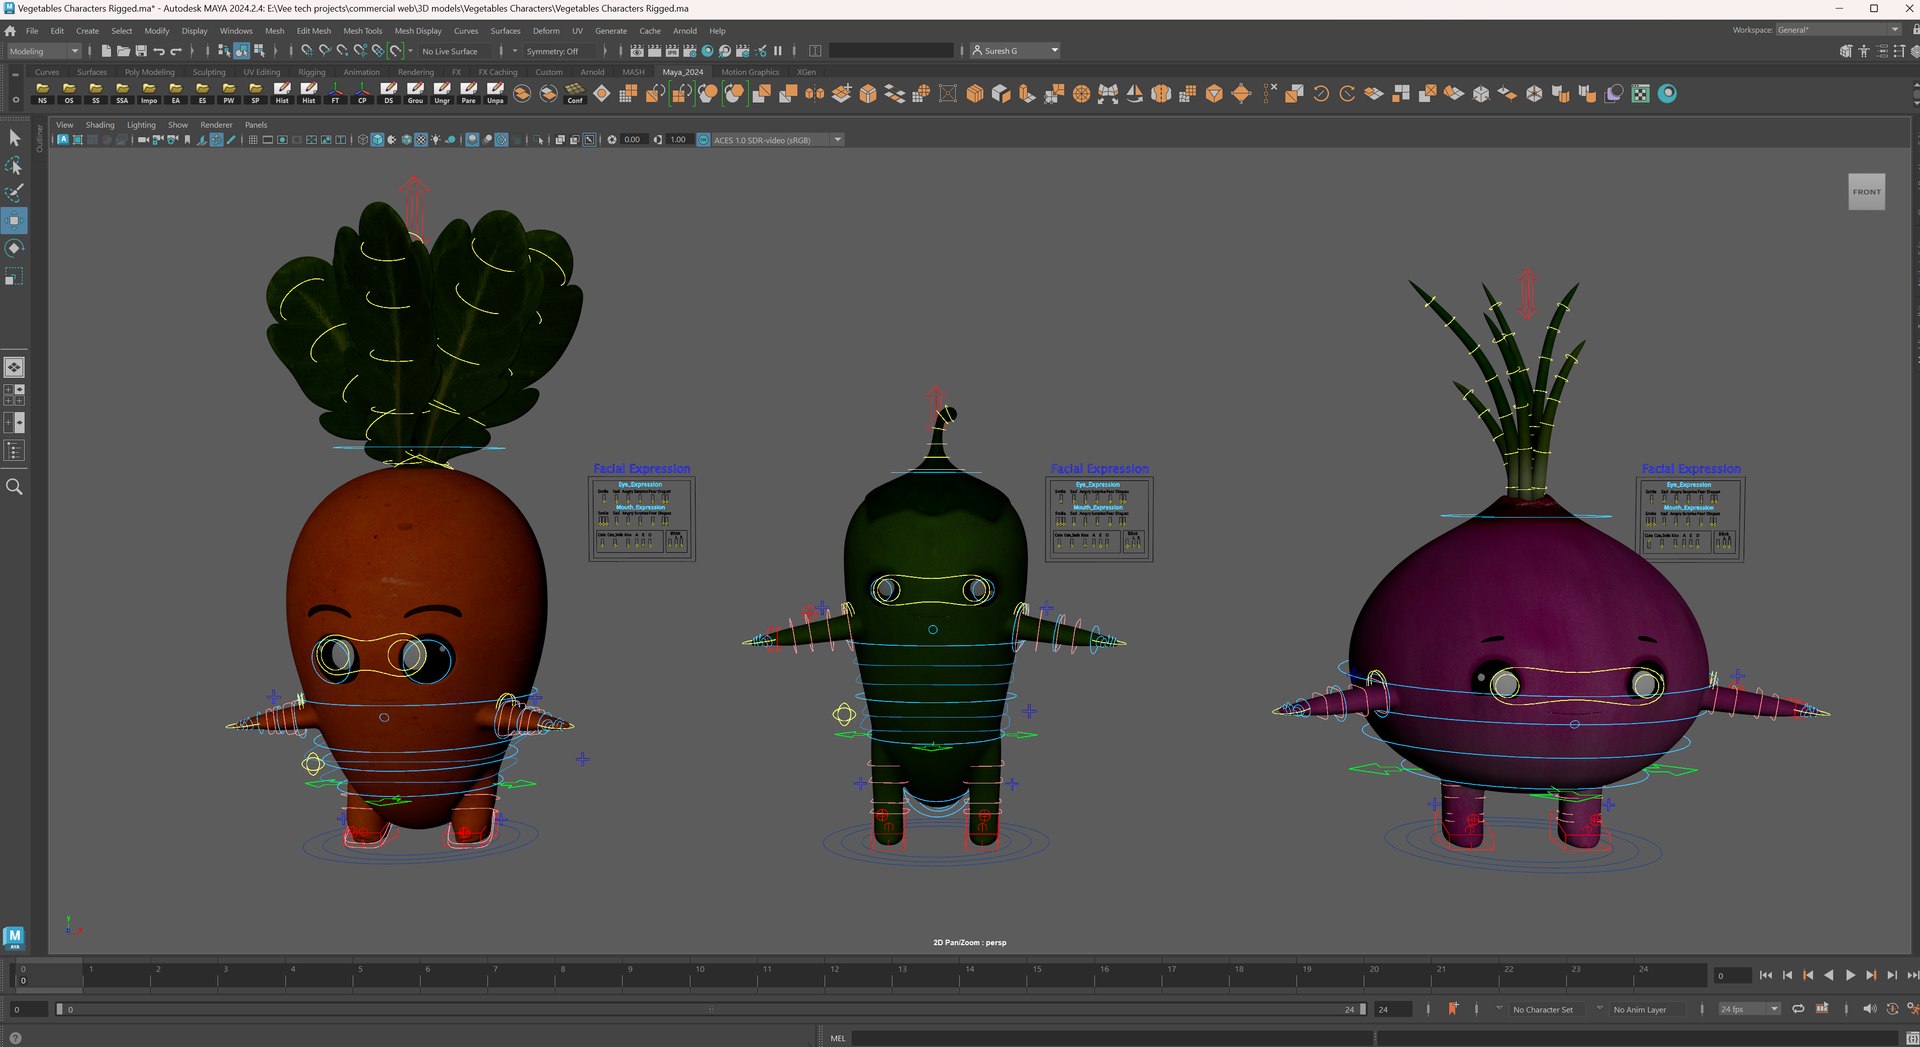Select the Paint selection tool

(14, 192)
